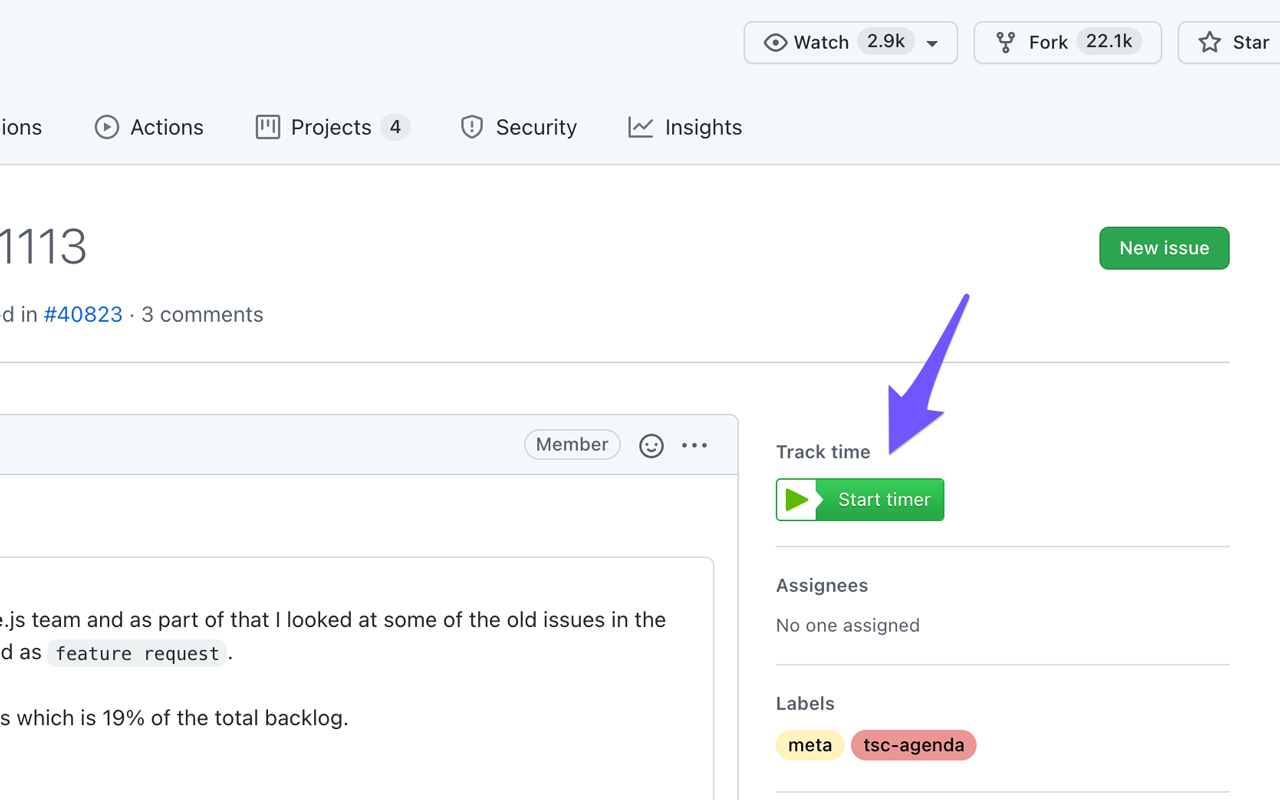The width and height of the screenshot is (1280, 800).
Task: Click the Assignees section heading
Action: pyautogui.click(x=822, y=585)
